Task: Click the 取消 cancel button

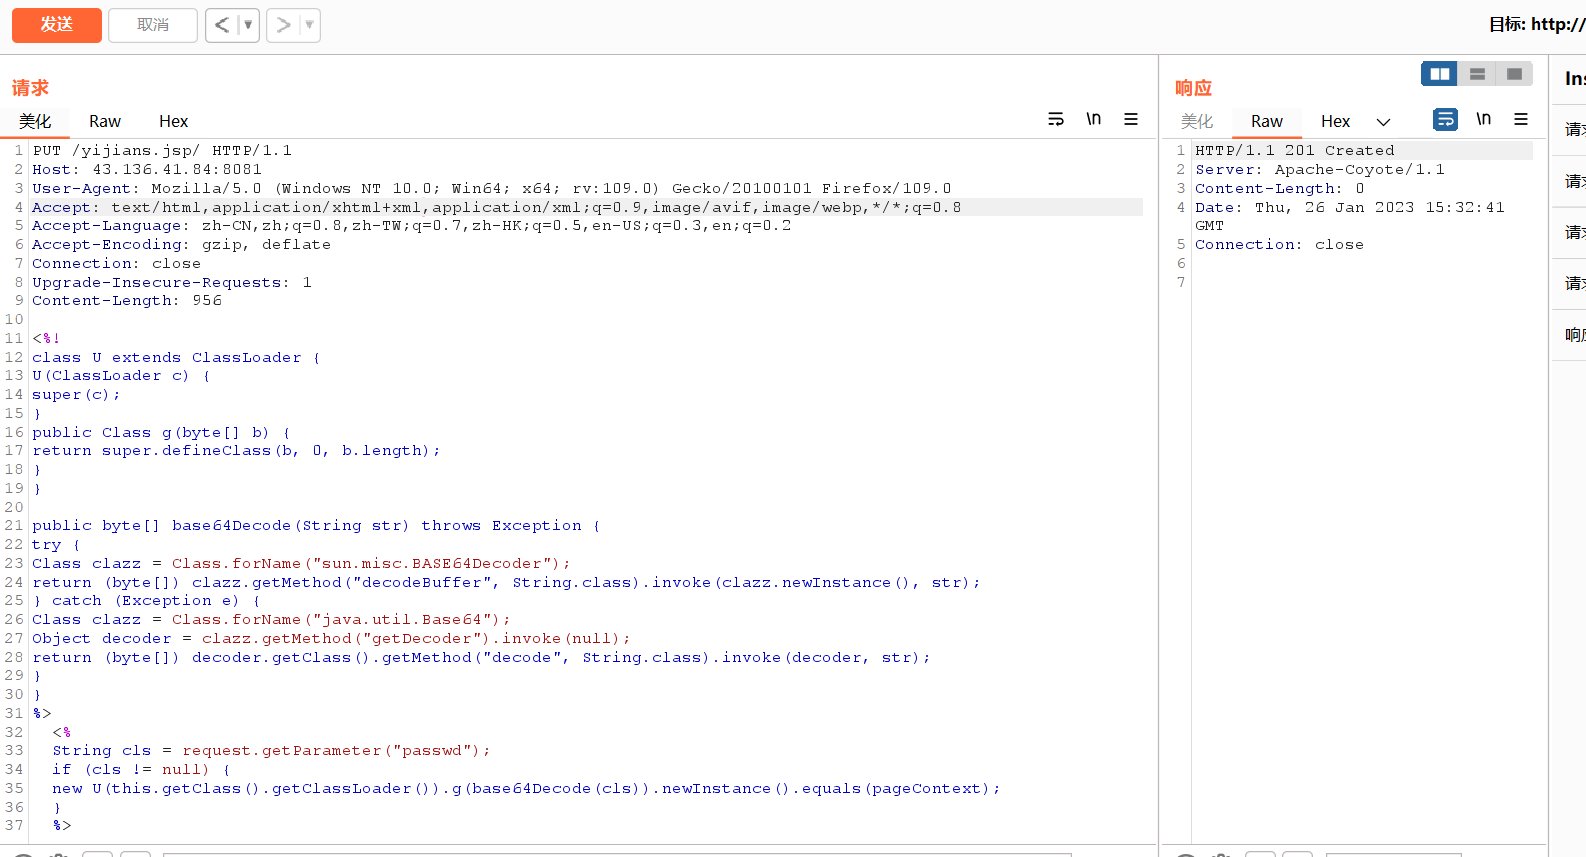Action: (x=153, y=25)
